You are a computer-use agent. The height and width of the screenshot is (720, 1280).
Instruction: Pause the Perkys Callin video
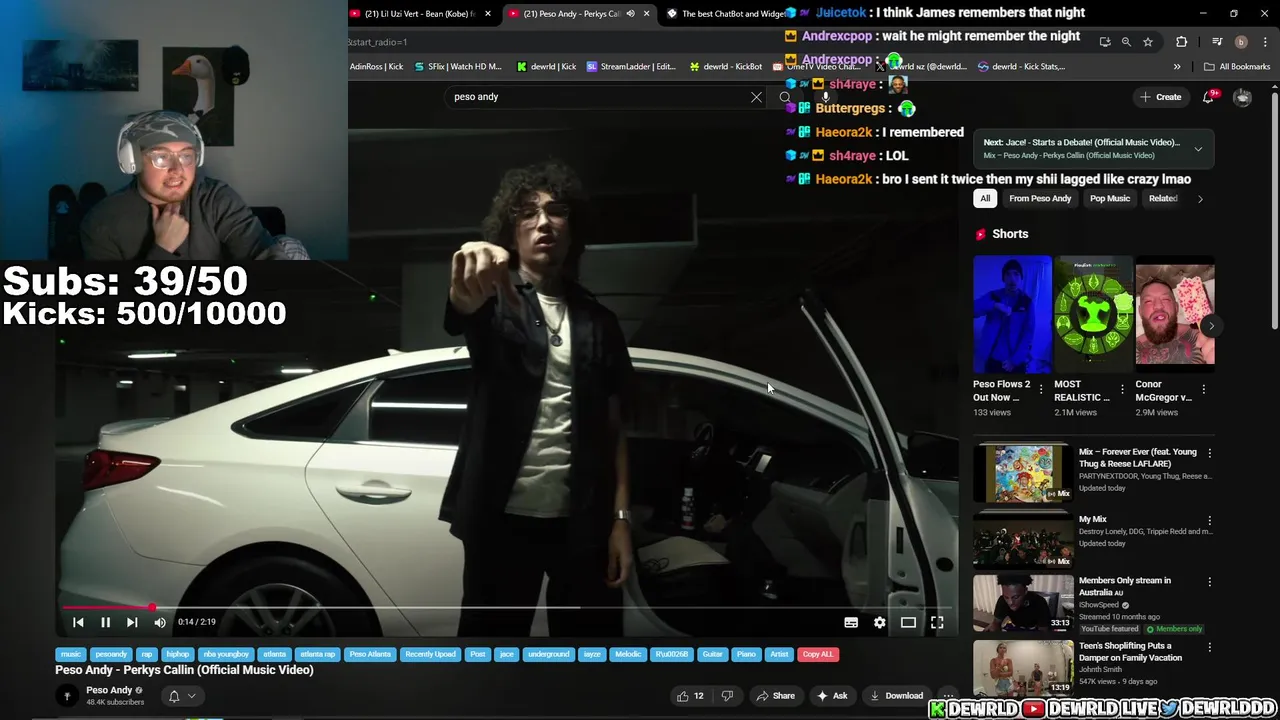pos(105,622)
